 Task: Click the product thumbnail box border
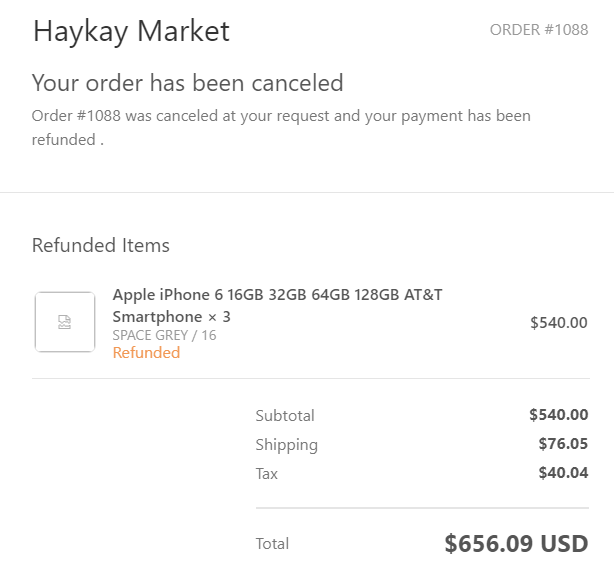click(36, 322)
